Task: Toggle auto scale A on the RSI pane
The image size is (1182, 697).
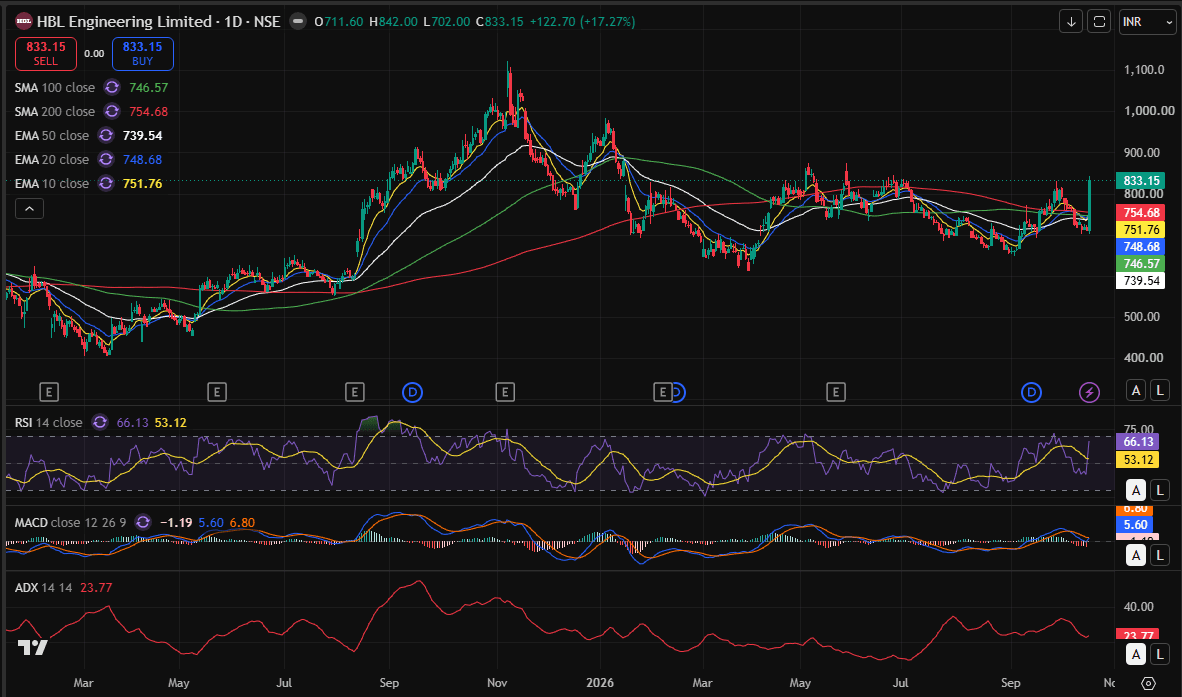Action: 1136,490
